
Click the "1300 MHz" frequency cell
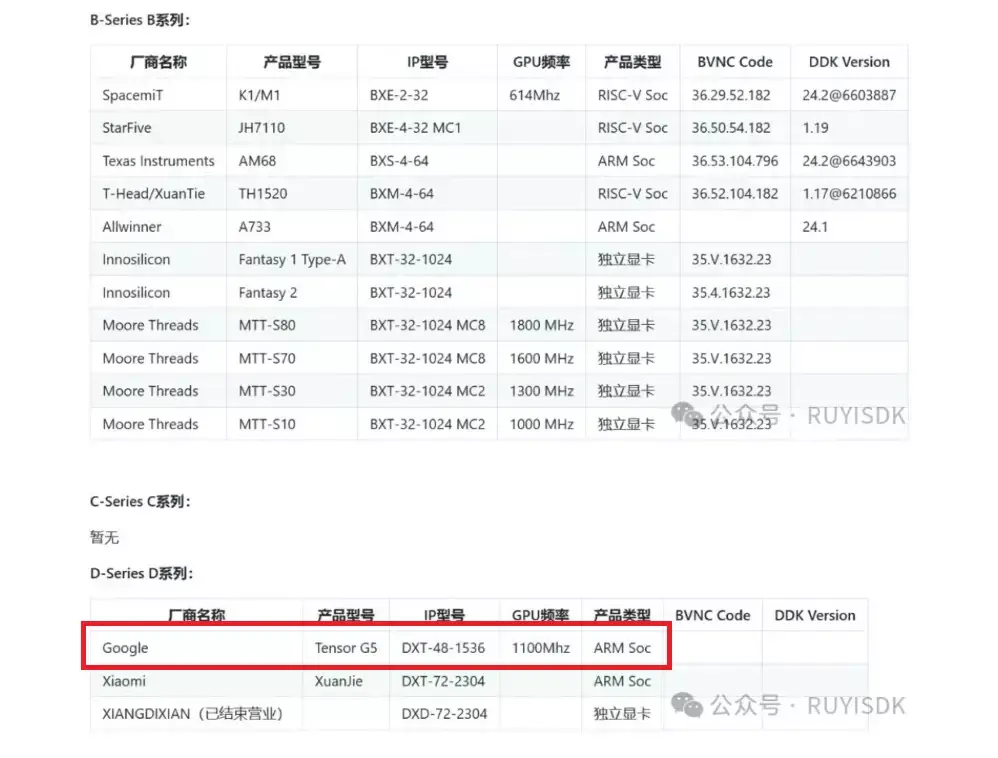[x=542, y=391]
